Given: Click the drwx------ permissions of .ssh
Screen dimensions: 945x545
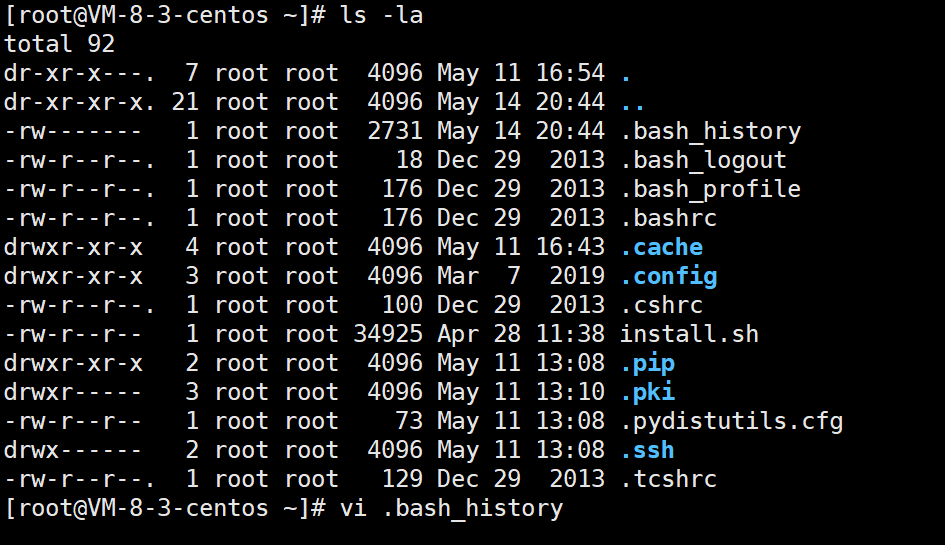Looking at the screenshot, I should 74,450.
